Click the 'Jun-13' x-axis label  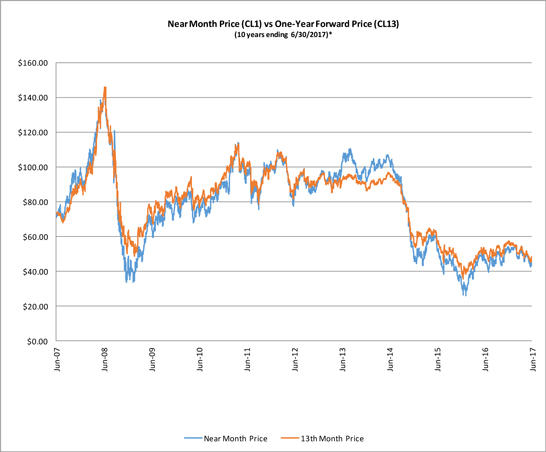point(343,359)
